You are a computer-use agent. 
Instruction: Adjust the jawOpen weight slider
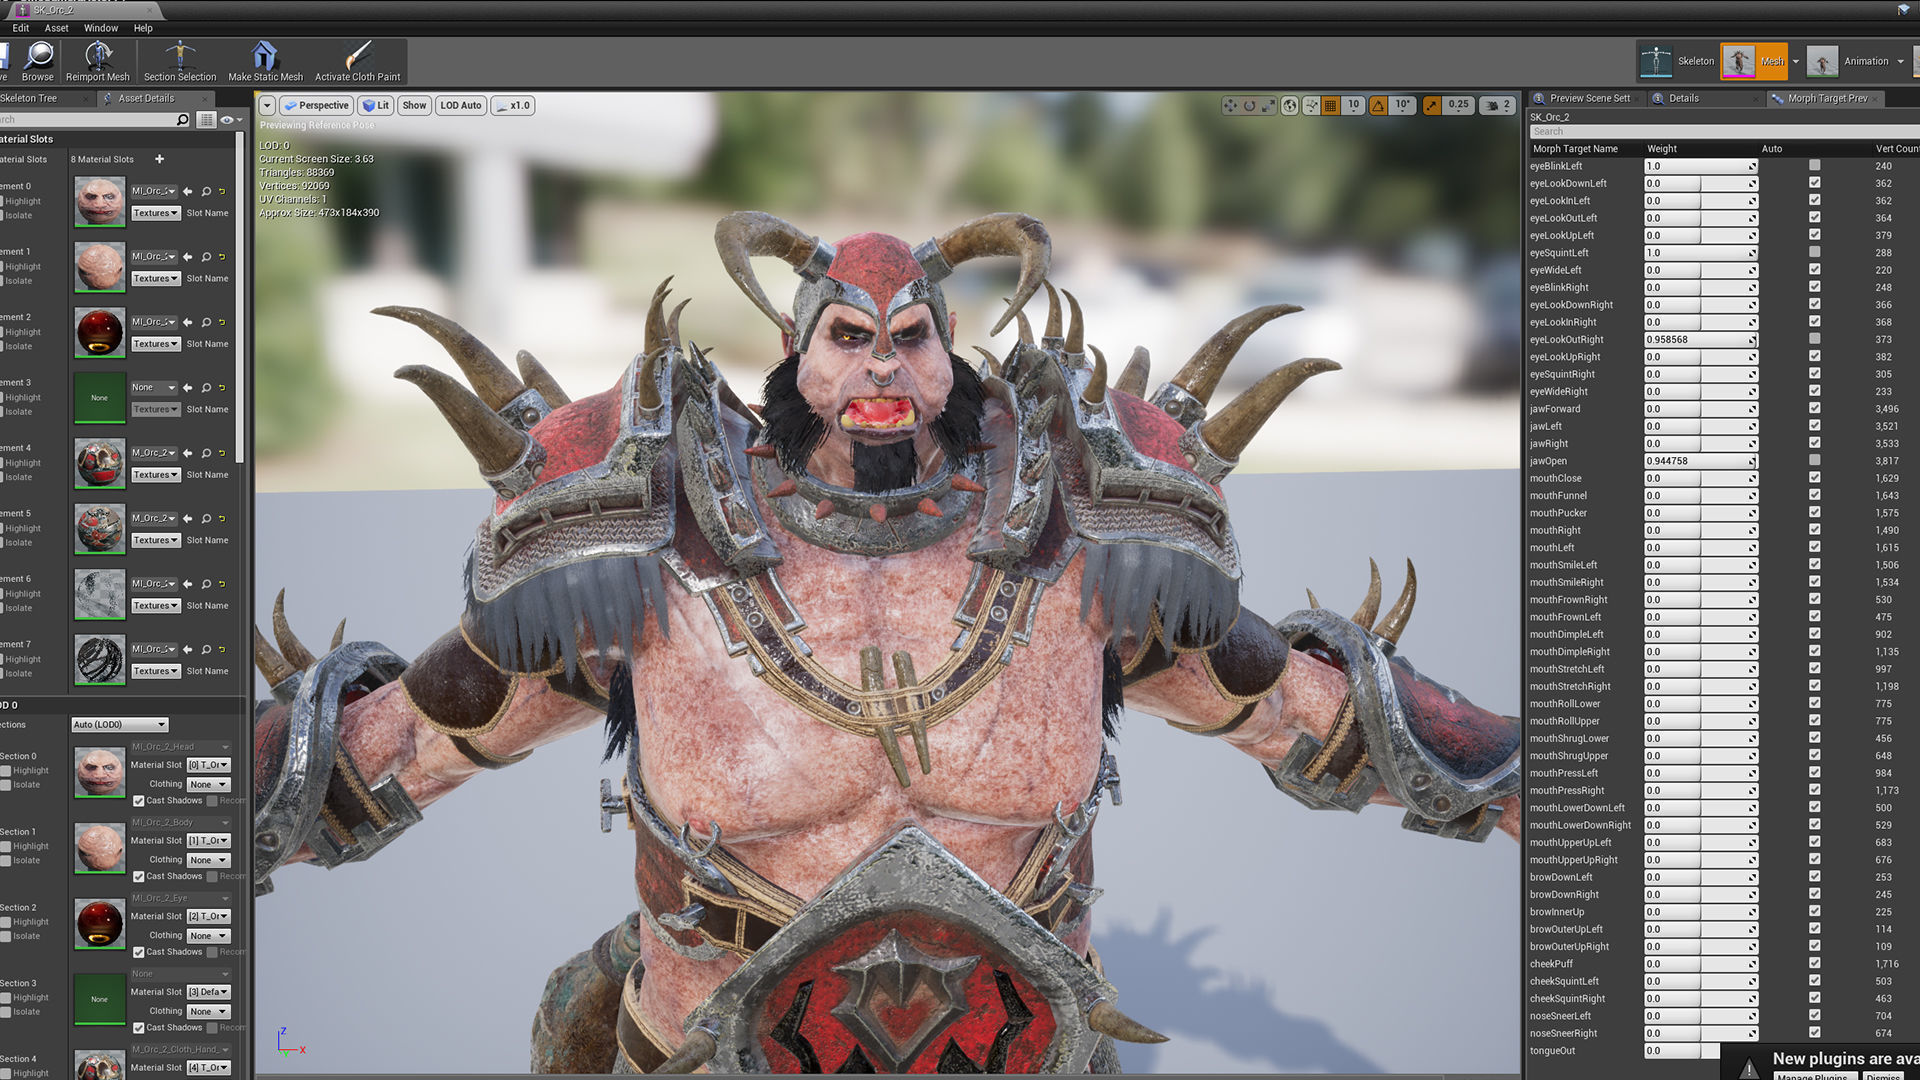[1700, 461]
